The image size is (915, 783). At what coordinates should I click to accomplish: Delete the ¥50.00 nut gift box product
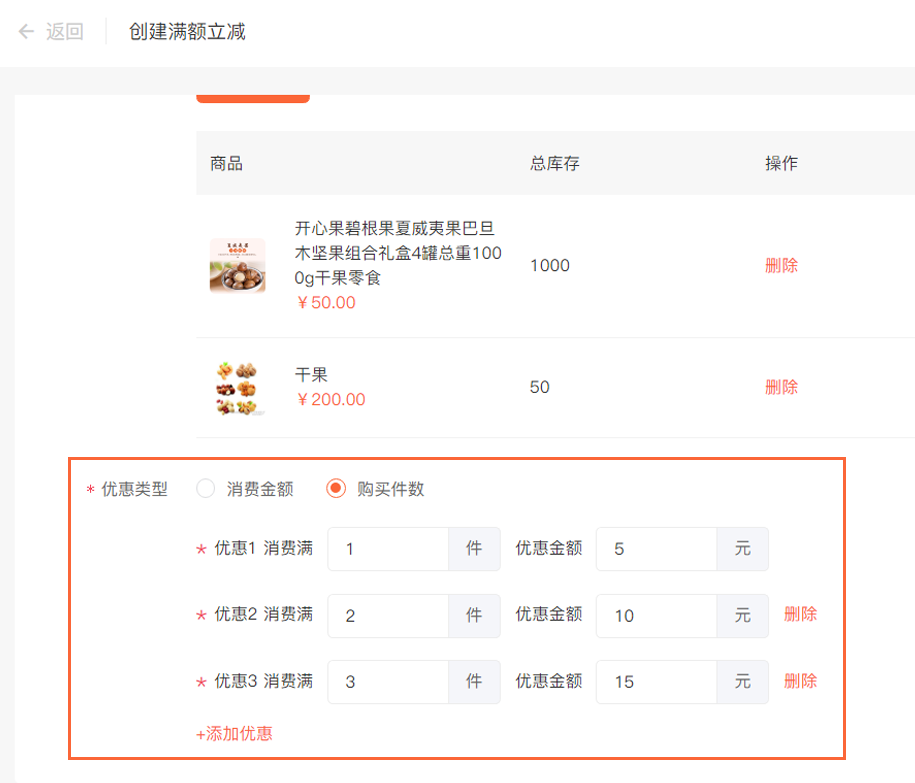pyautogui.click(x=781, y=265)
